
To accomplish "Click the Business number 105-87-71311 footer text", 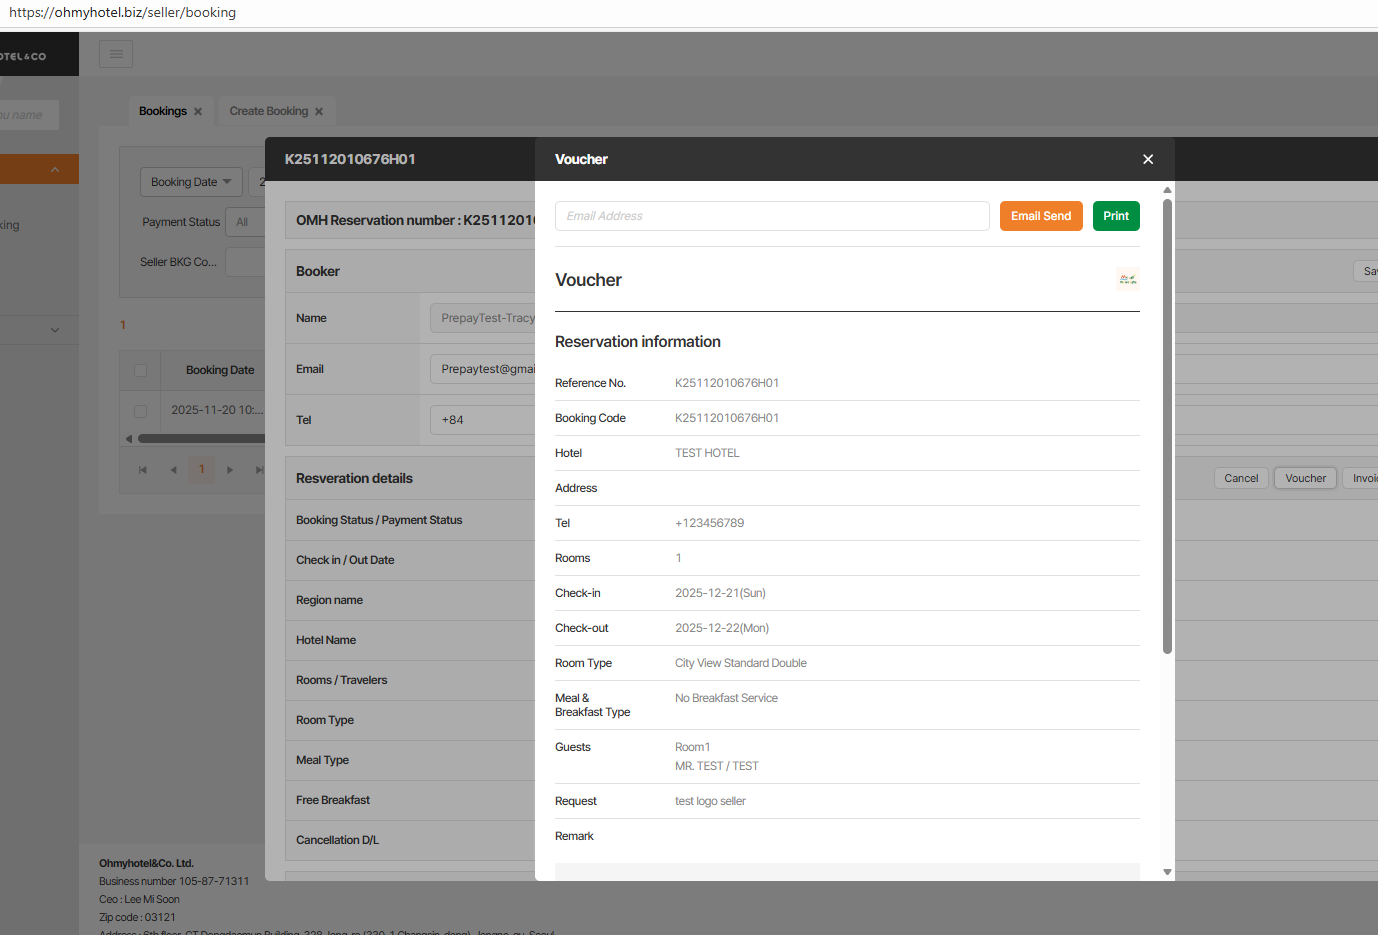I will [x=174, y=881].
